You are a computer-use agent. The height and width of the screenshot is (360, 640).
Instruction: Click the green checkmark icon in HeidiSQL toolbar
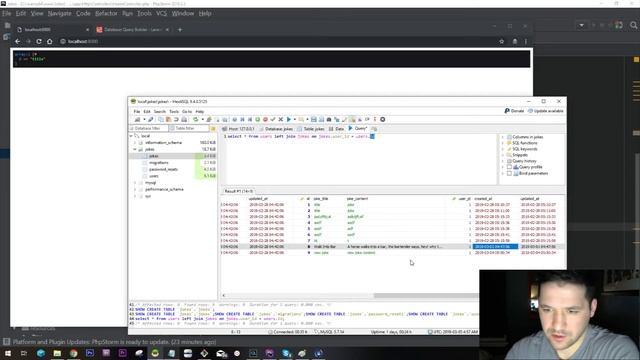coord(273,120)
